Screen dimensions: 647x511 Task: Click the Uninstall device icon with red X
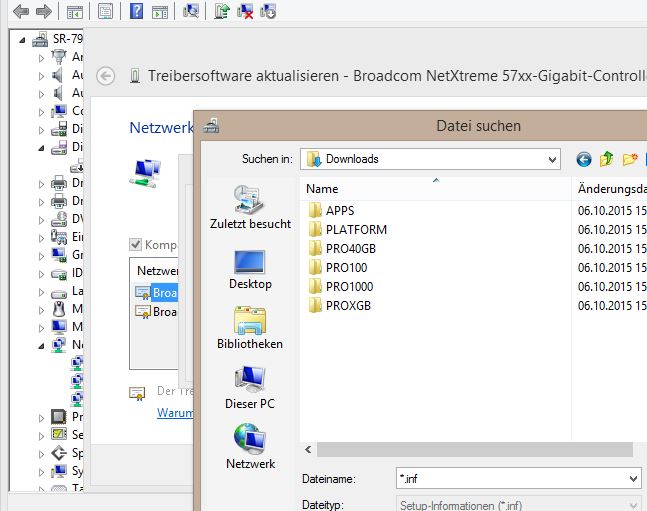(245, 11)
